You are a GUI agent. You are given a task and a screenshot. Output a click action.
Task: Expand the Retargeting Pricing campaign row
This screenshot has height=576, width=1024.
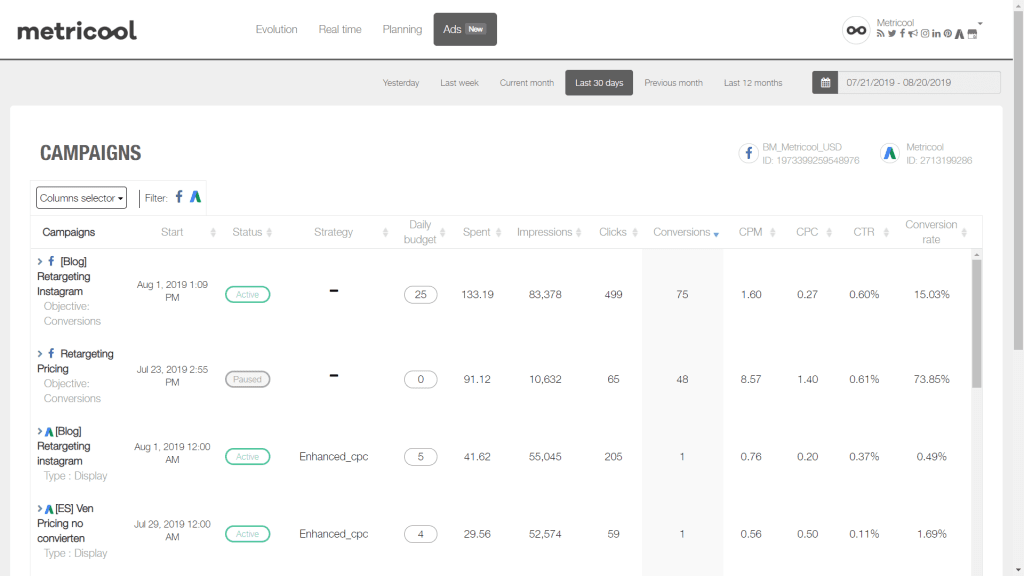40,353
